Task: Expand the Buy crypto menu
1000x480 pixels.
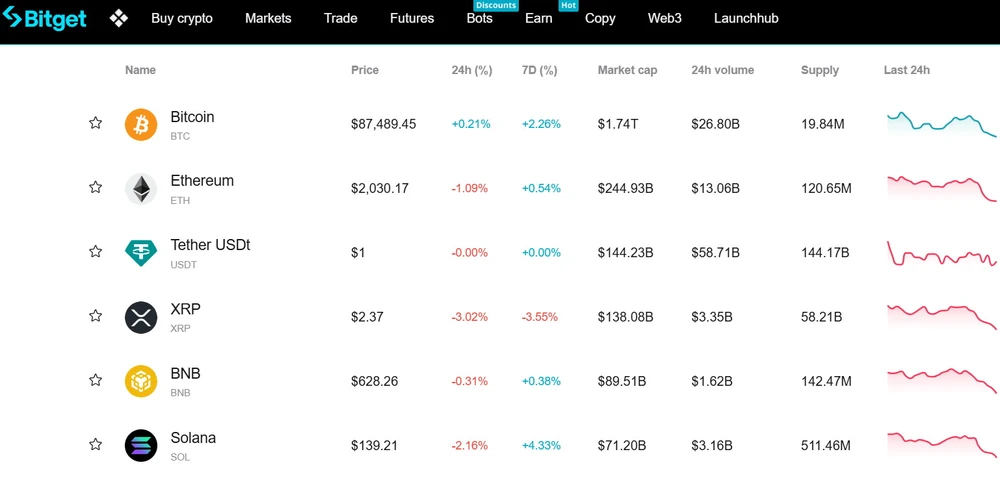Action: pyautogui.click(x=182, y=18)
